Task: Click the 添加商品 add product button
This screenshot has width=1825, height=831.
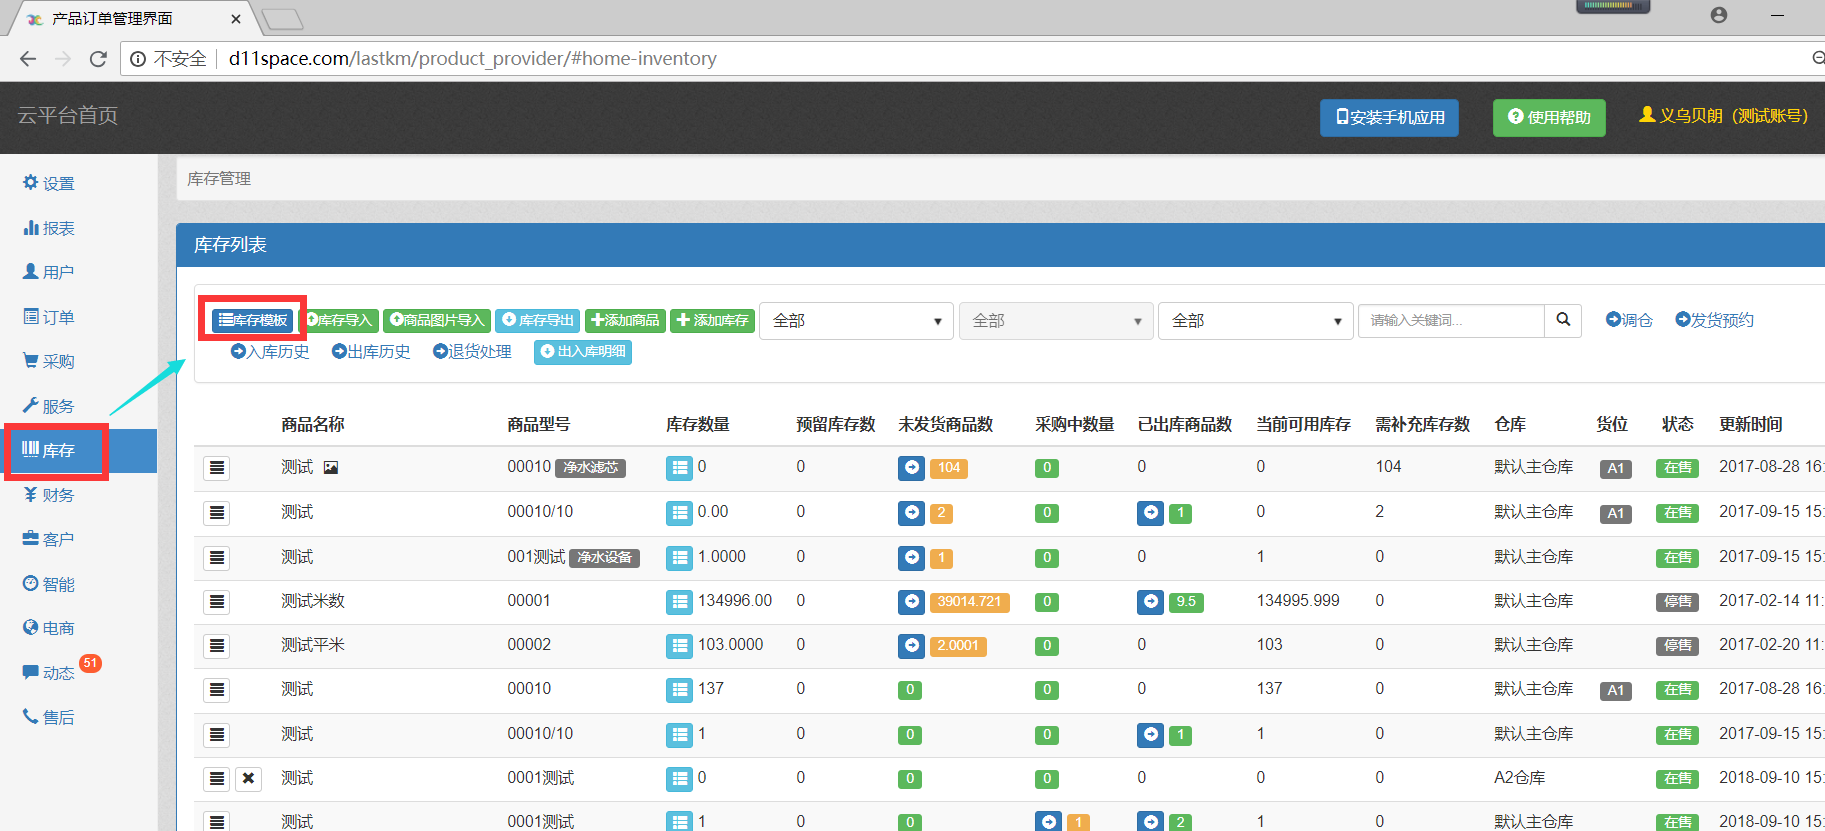Action: click(x=625, y=320)
